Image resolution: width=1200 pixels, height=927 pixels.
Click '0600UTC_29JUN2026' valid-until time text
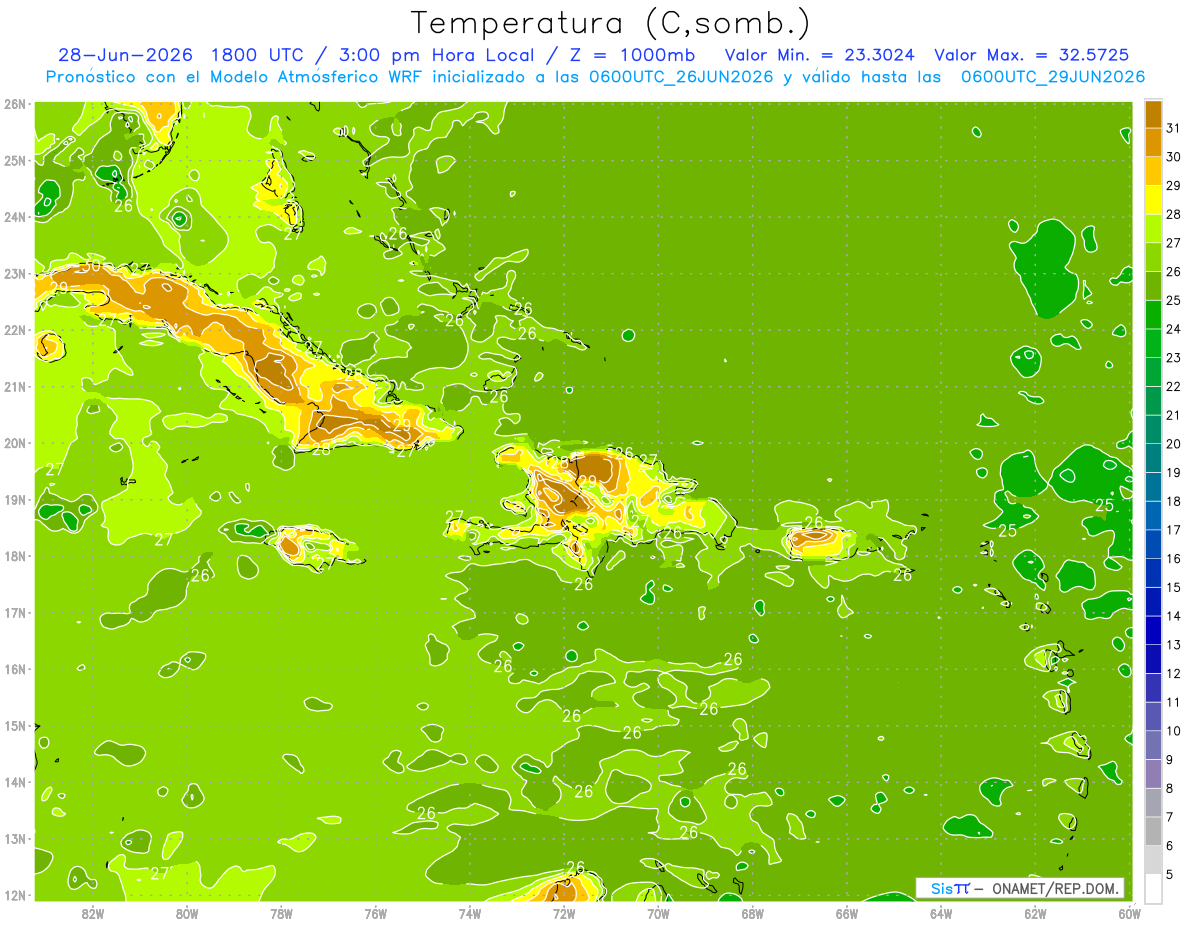tap(1053, 77)
